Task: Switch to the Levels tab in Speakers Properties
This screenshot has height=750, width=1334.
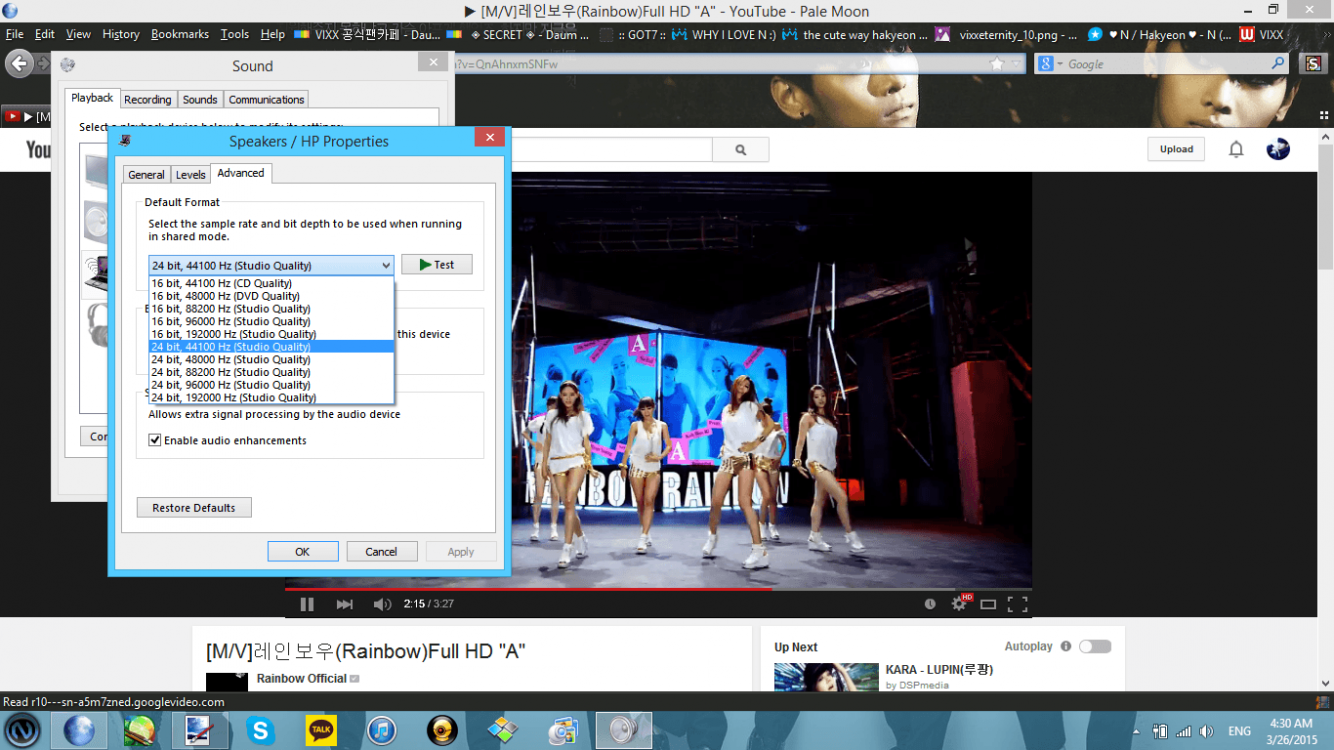Action: (190, 173)
